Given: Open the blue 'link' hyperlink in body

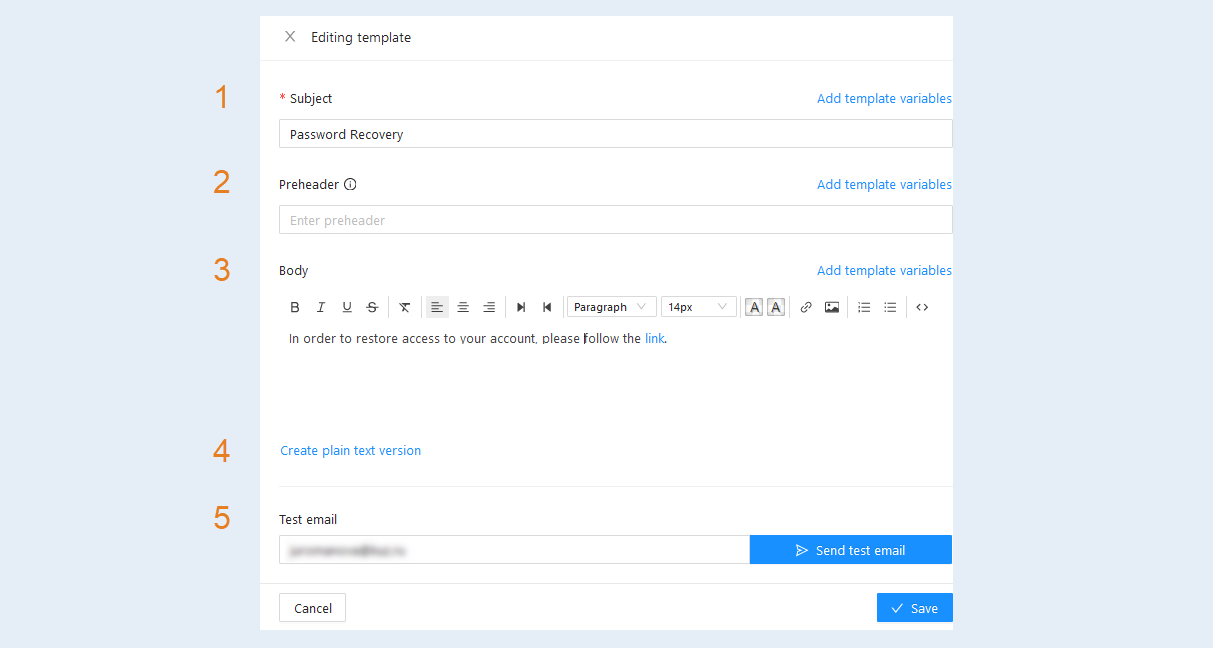Looking at the screenshot, I should (654, 339).
